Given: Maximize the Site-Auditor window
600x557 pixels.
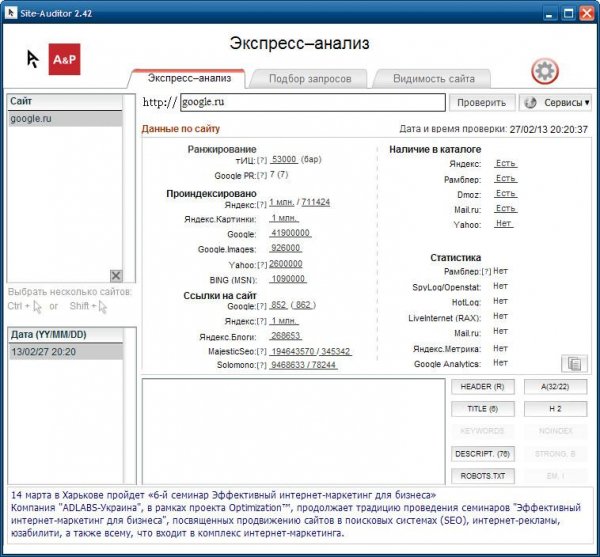Looking at the screenshot, I should click(569, 13).
